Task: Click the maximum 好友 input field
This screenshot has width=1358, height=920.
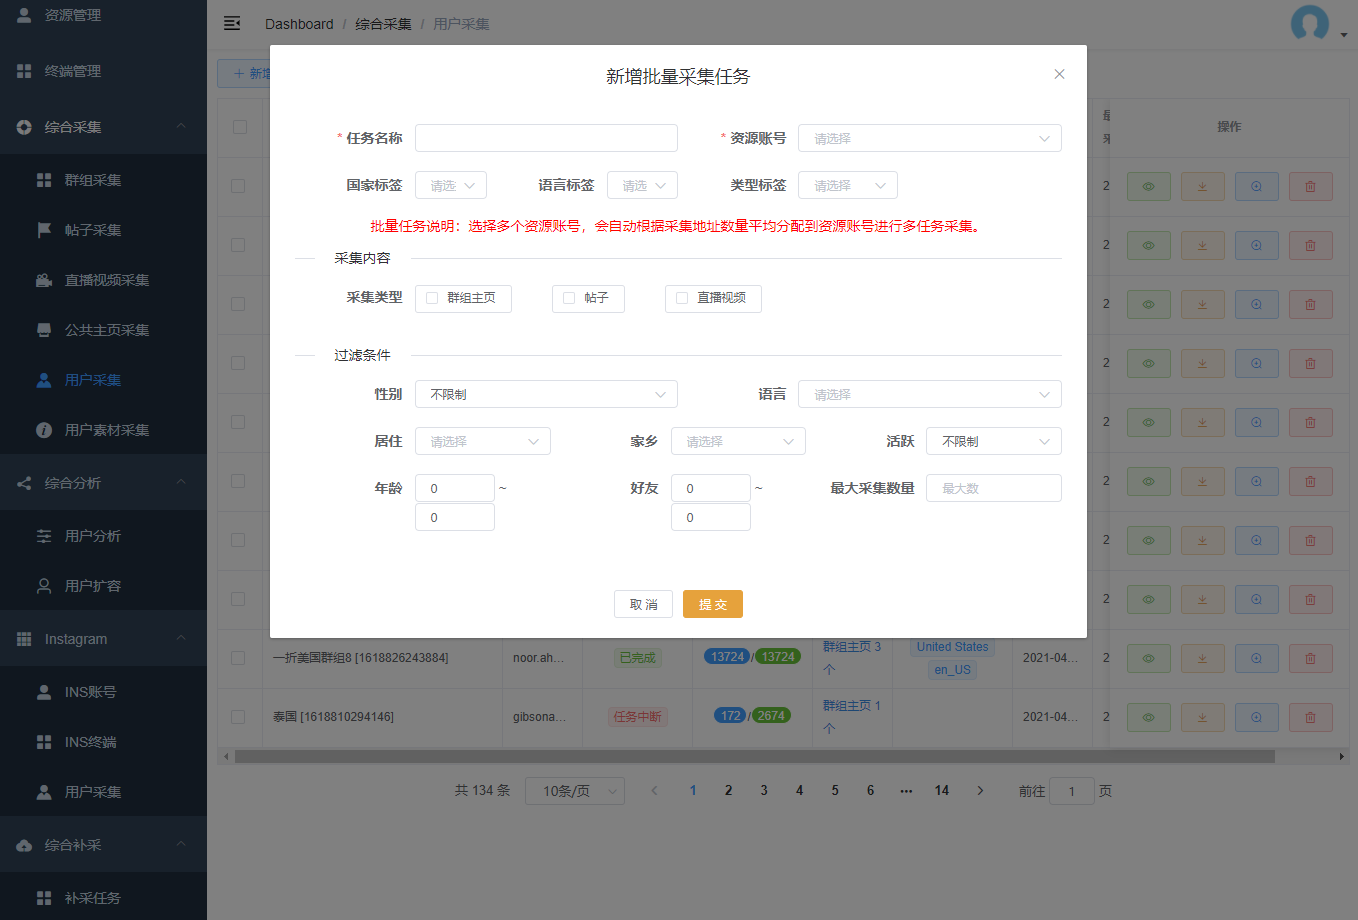Action: pyautogui.click(x=711, y=517)
